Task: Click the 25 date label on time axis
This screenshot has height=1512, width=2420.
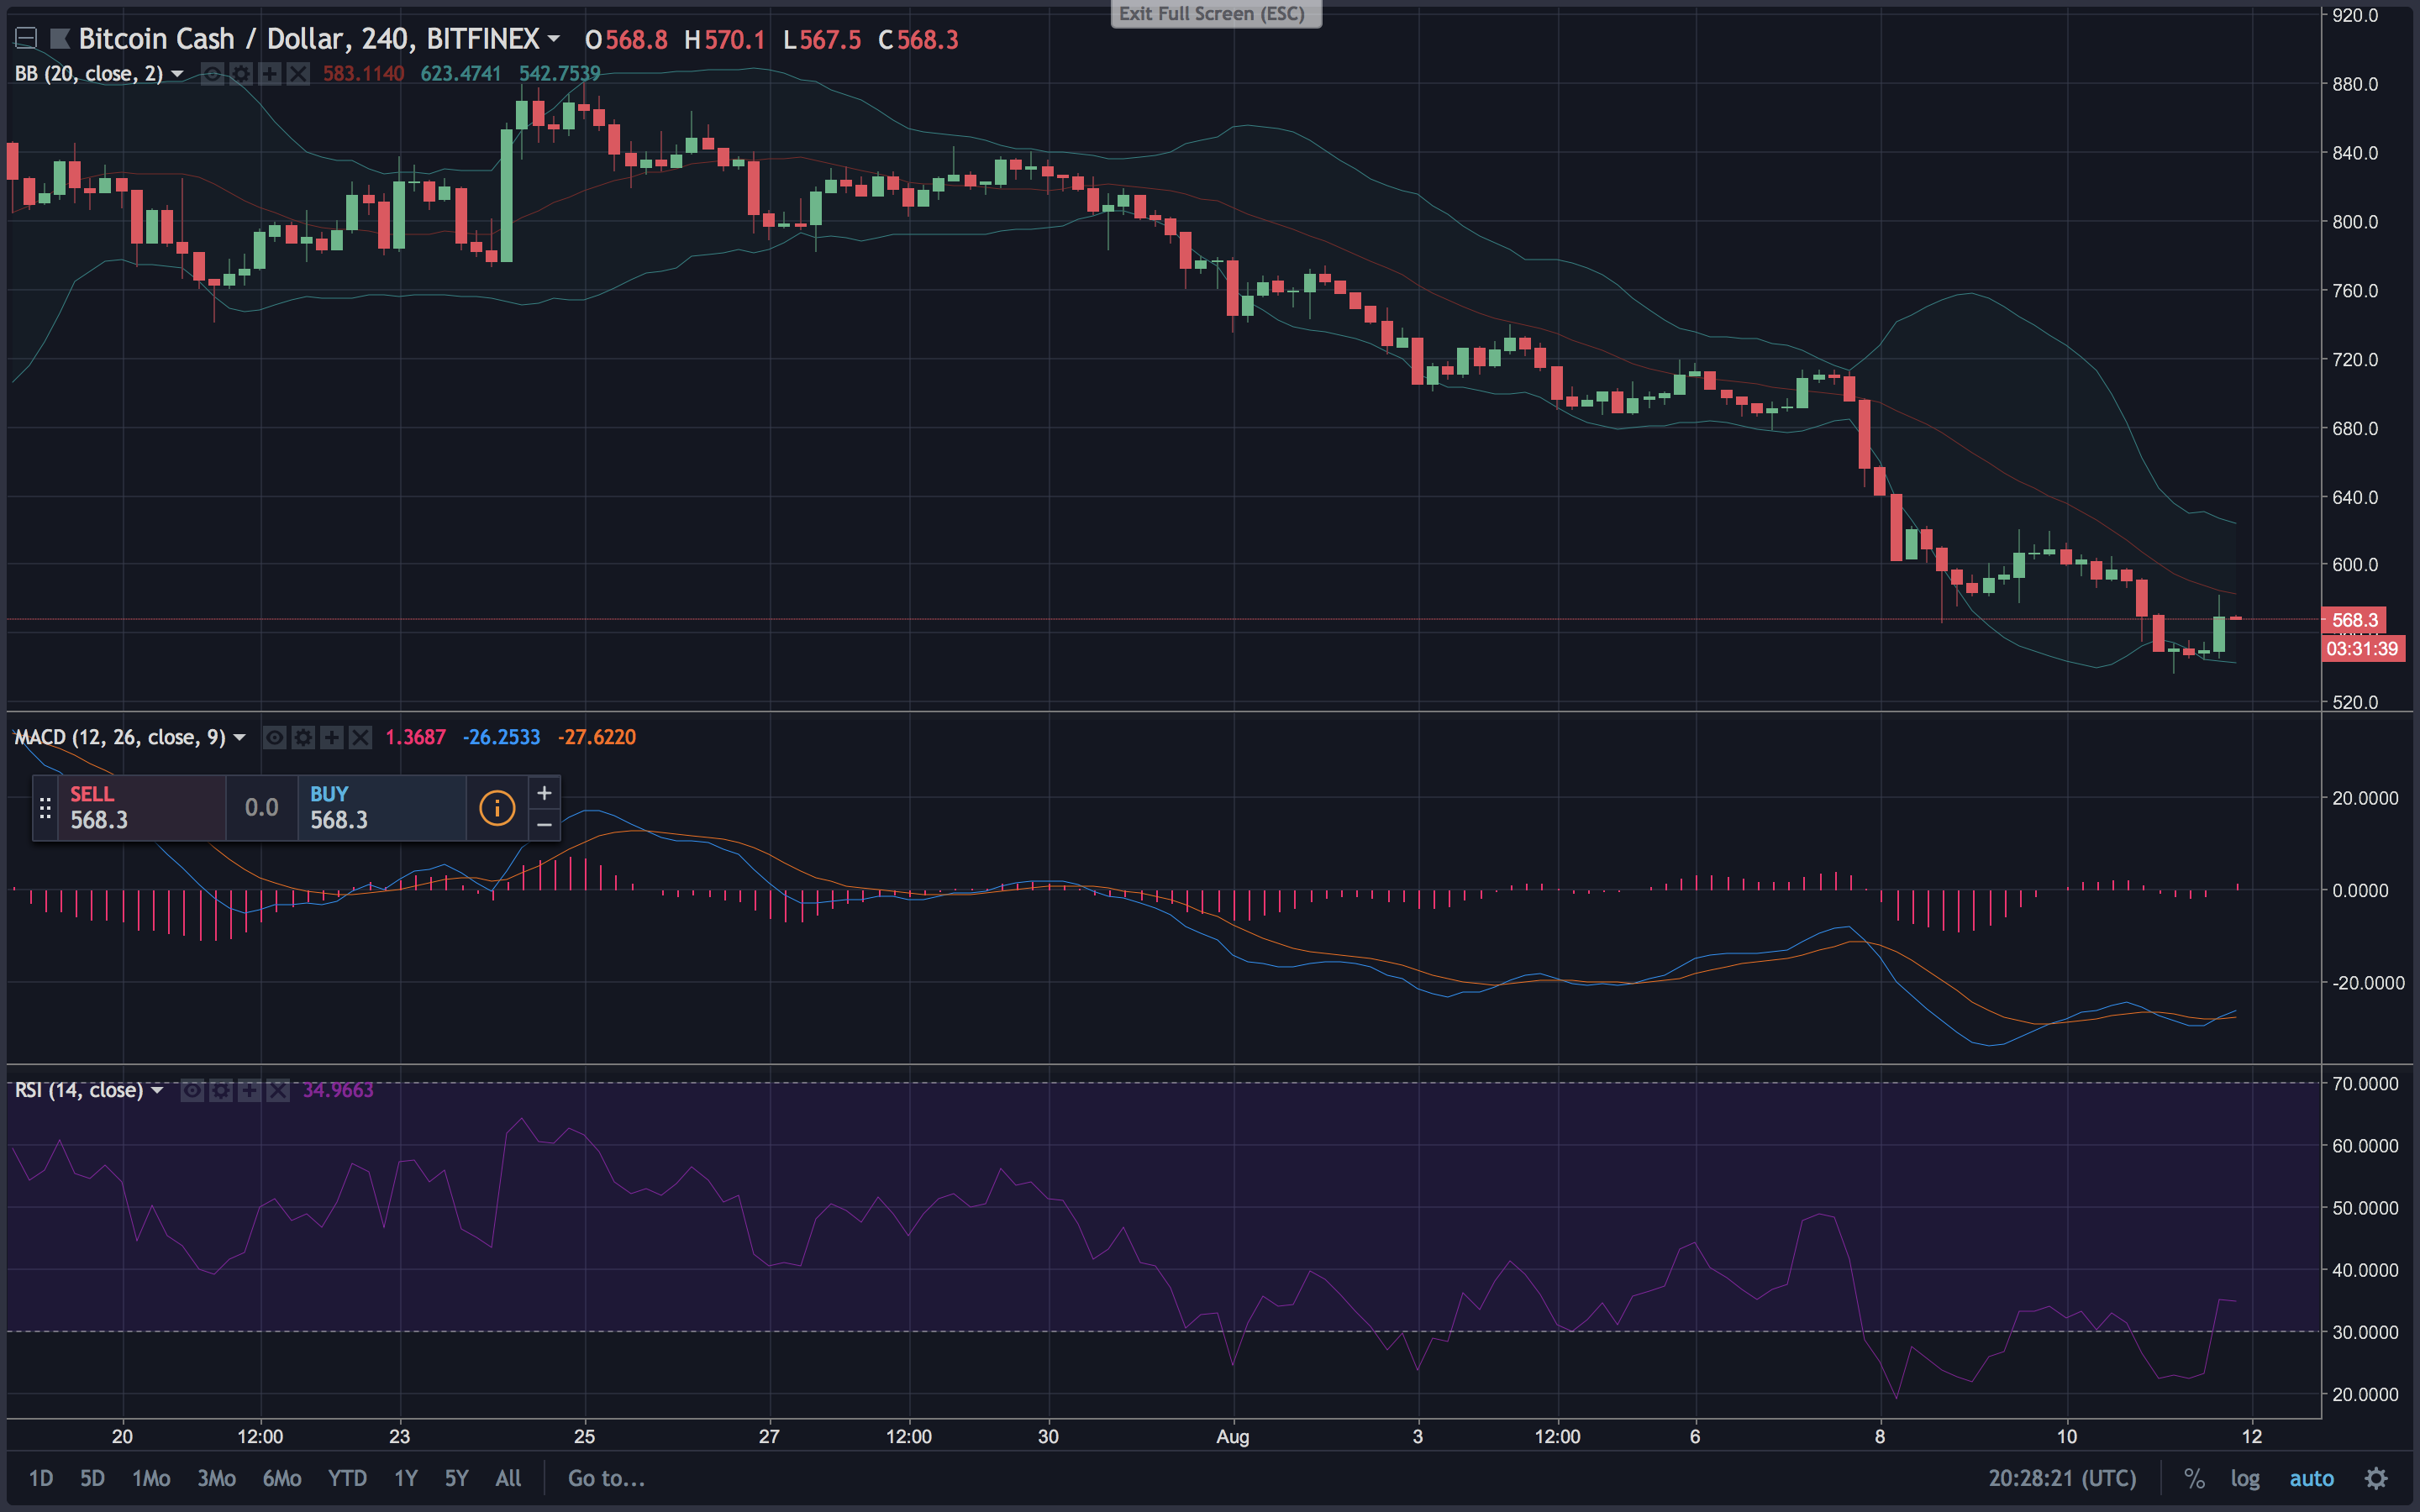Action: (584, 1437)
